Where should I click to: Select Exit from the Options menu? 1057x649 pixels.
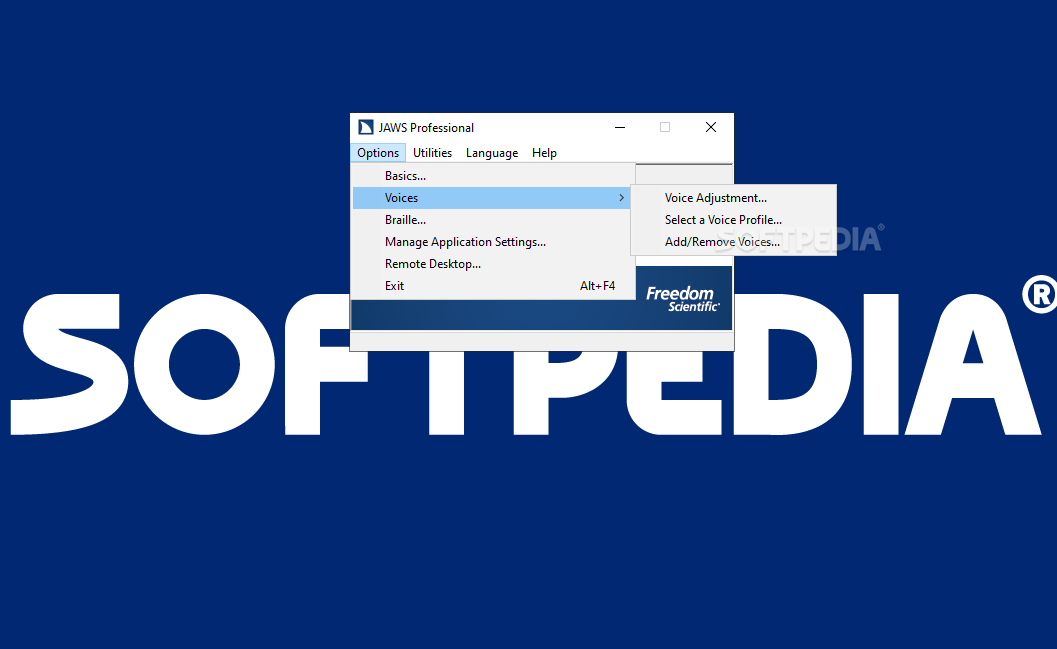pyautogui.click(x=493, y=286)
